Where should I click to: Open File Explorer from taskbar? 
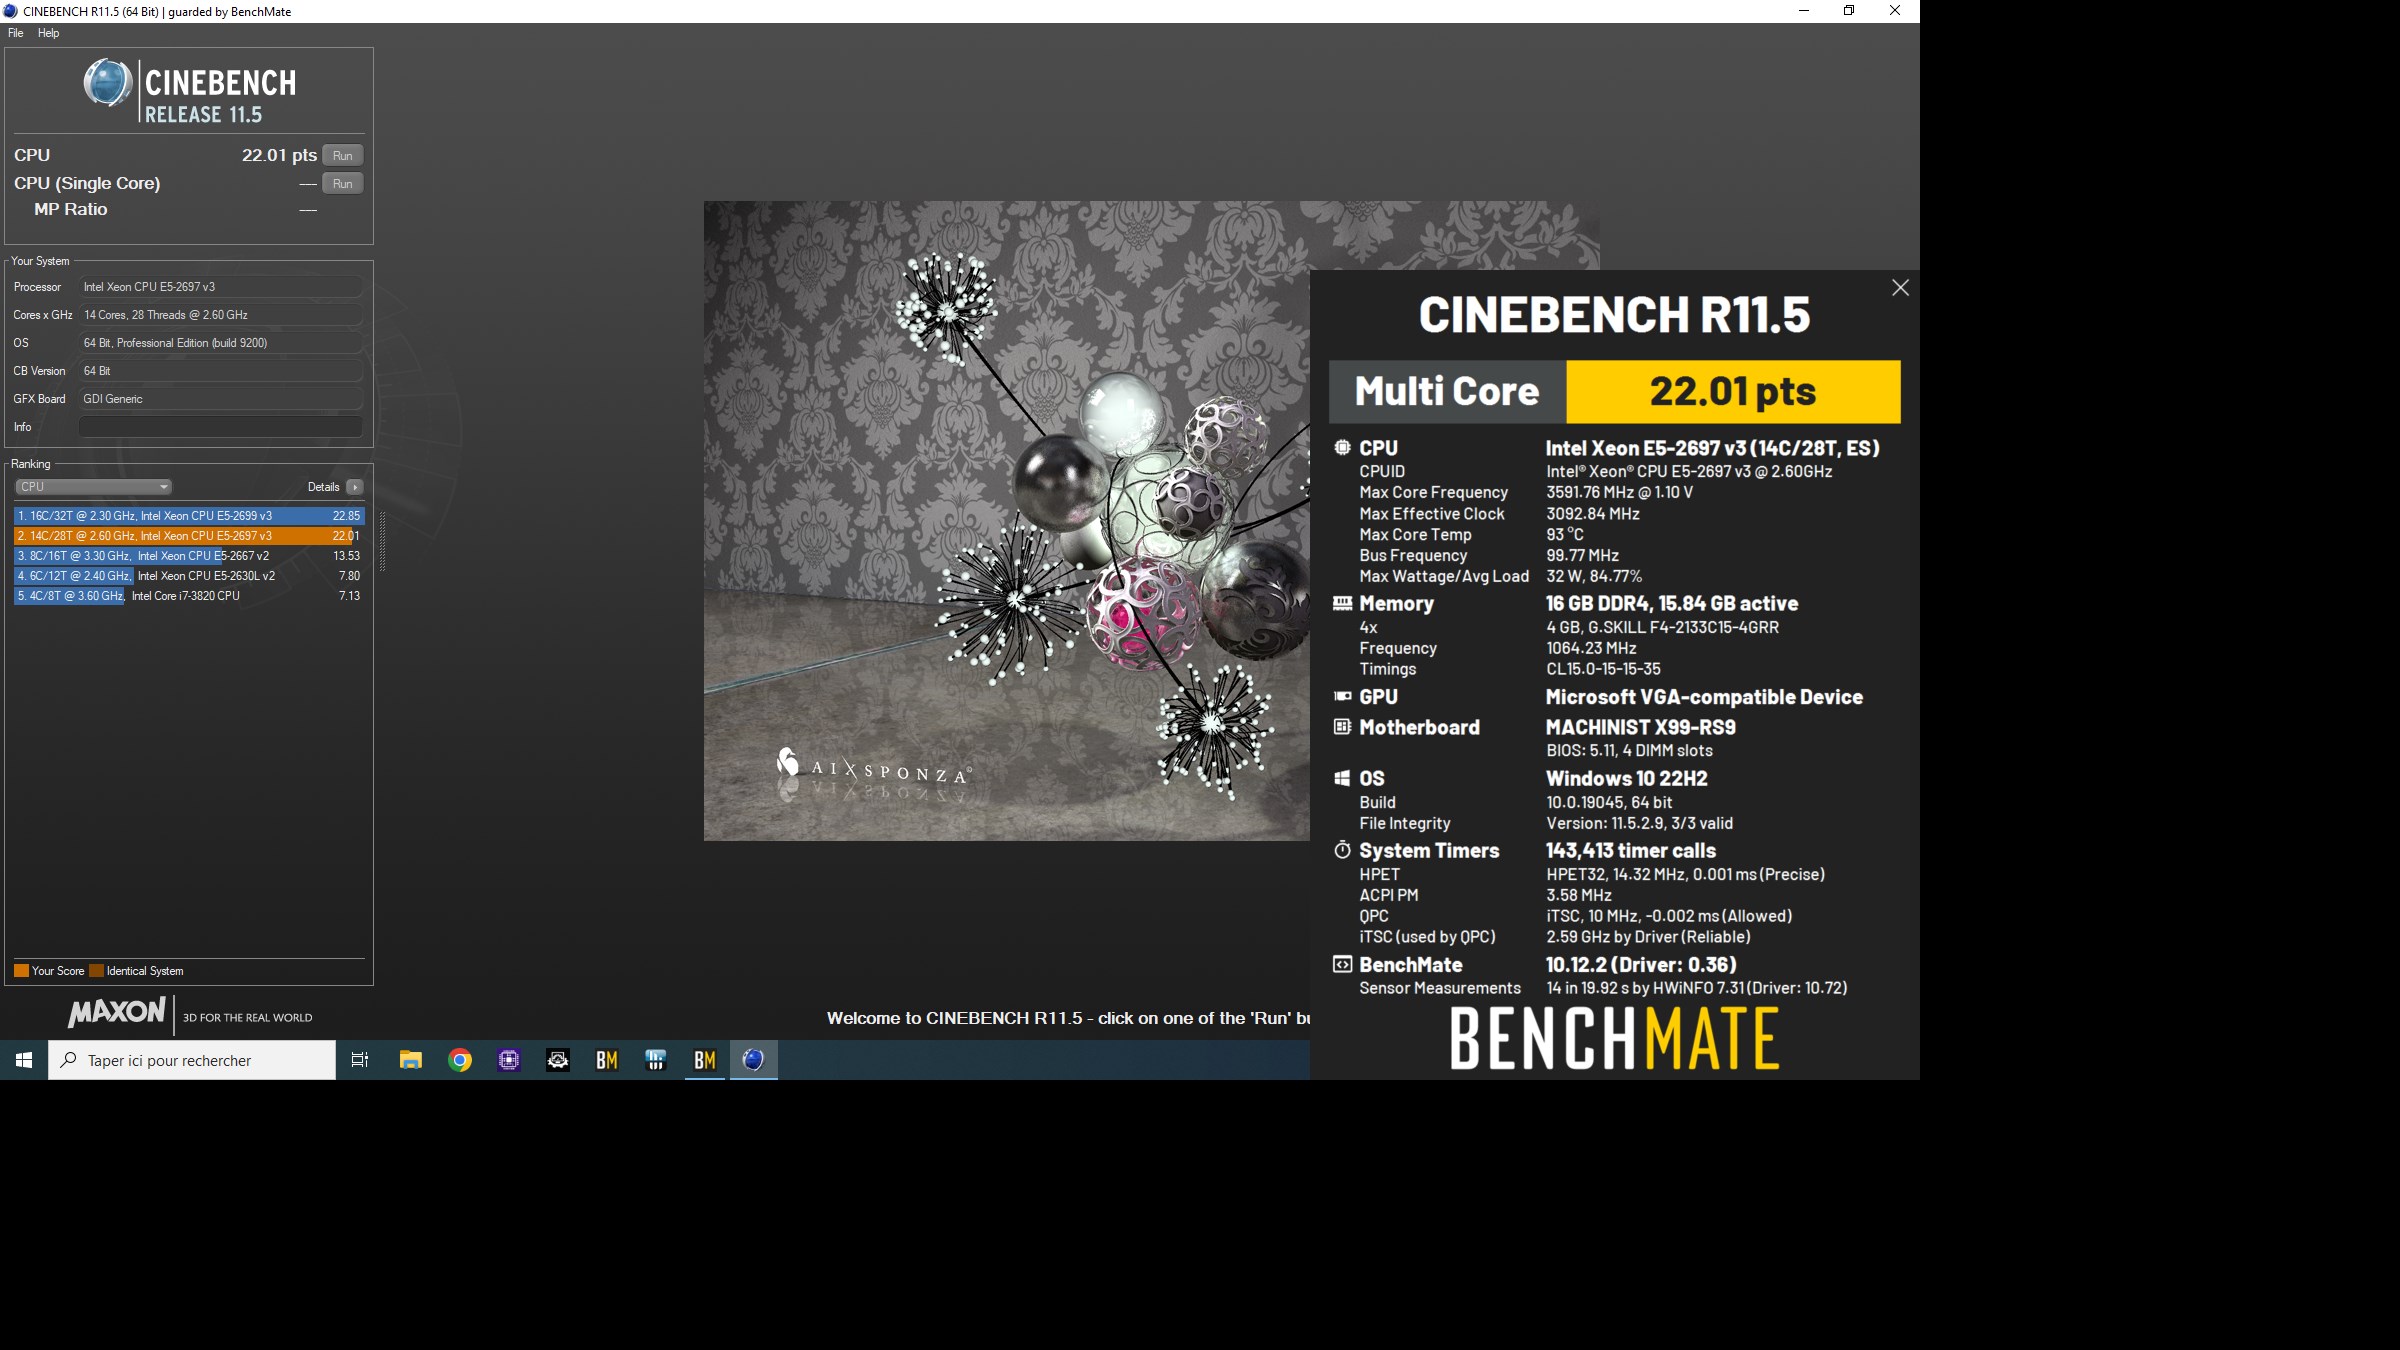410,1060
